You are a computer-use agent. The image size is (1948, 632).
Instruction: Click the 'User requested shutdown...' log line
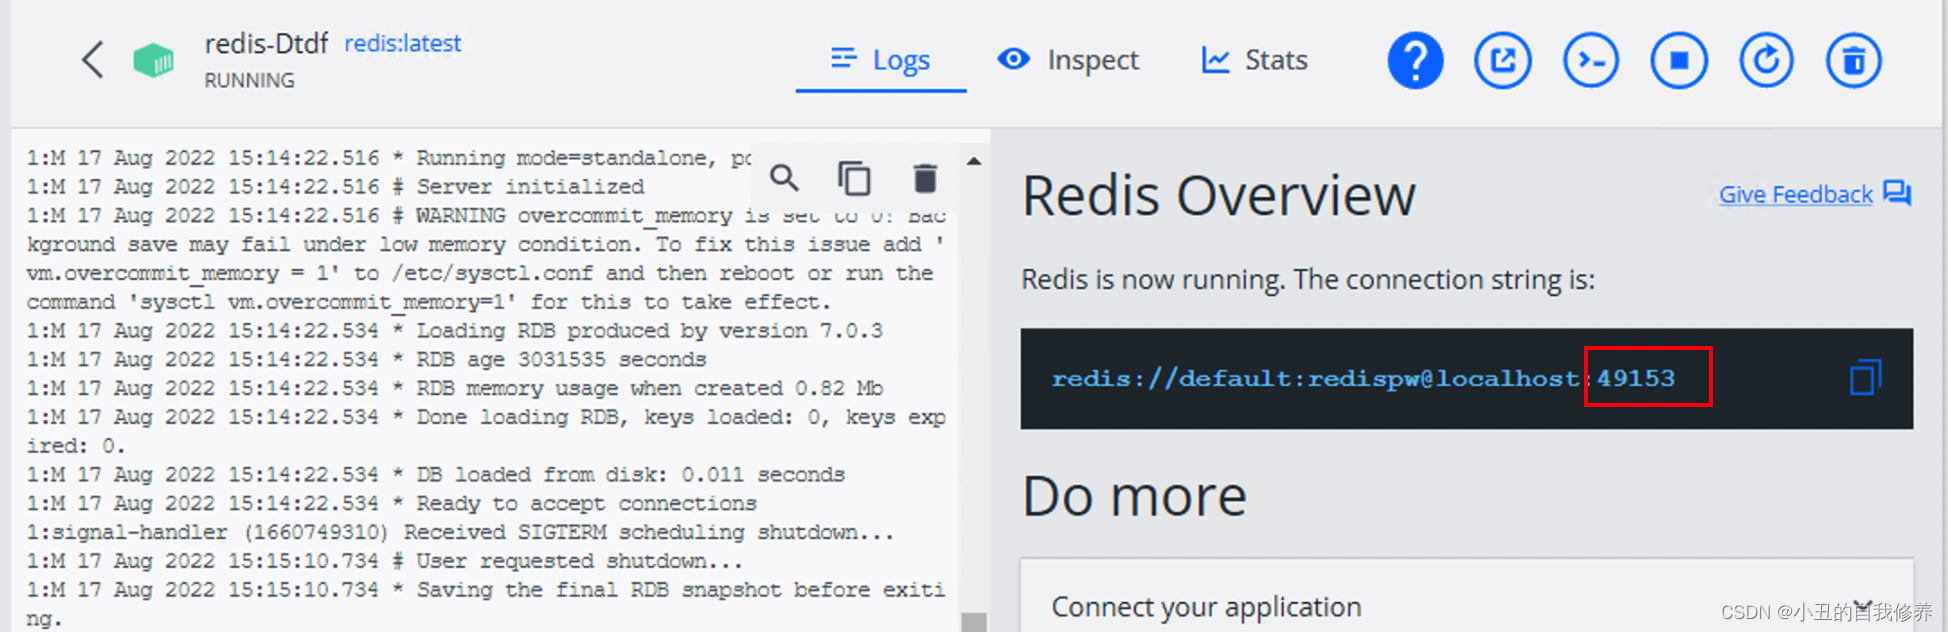coord(385,561)
